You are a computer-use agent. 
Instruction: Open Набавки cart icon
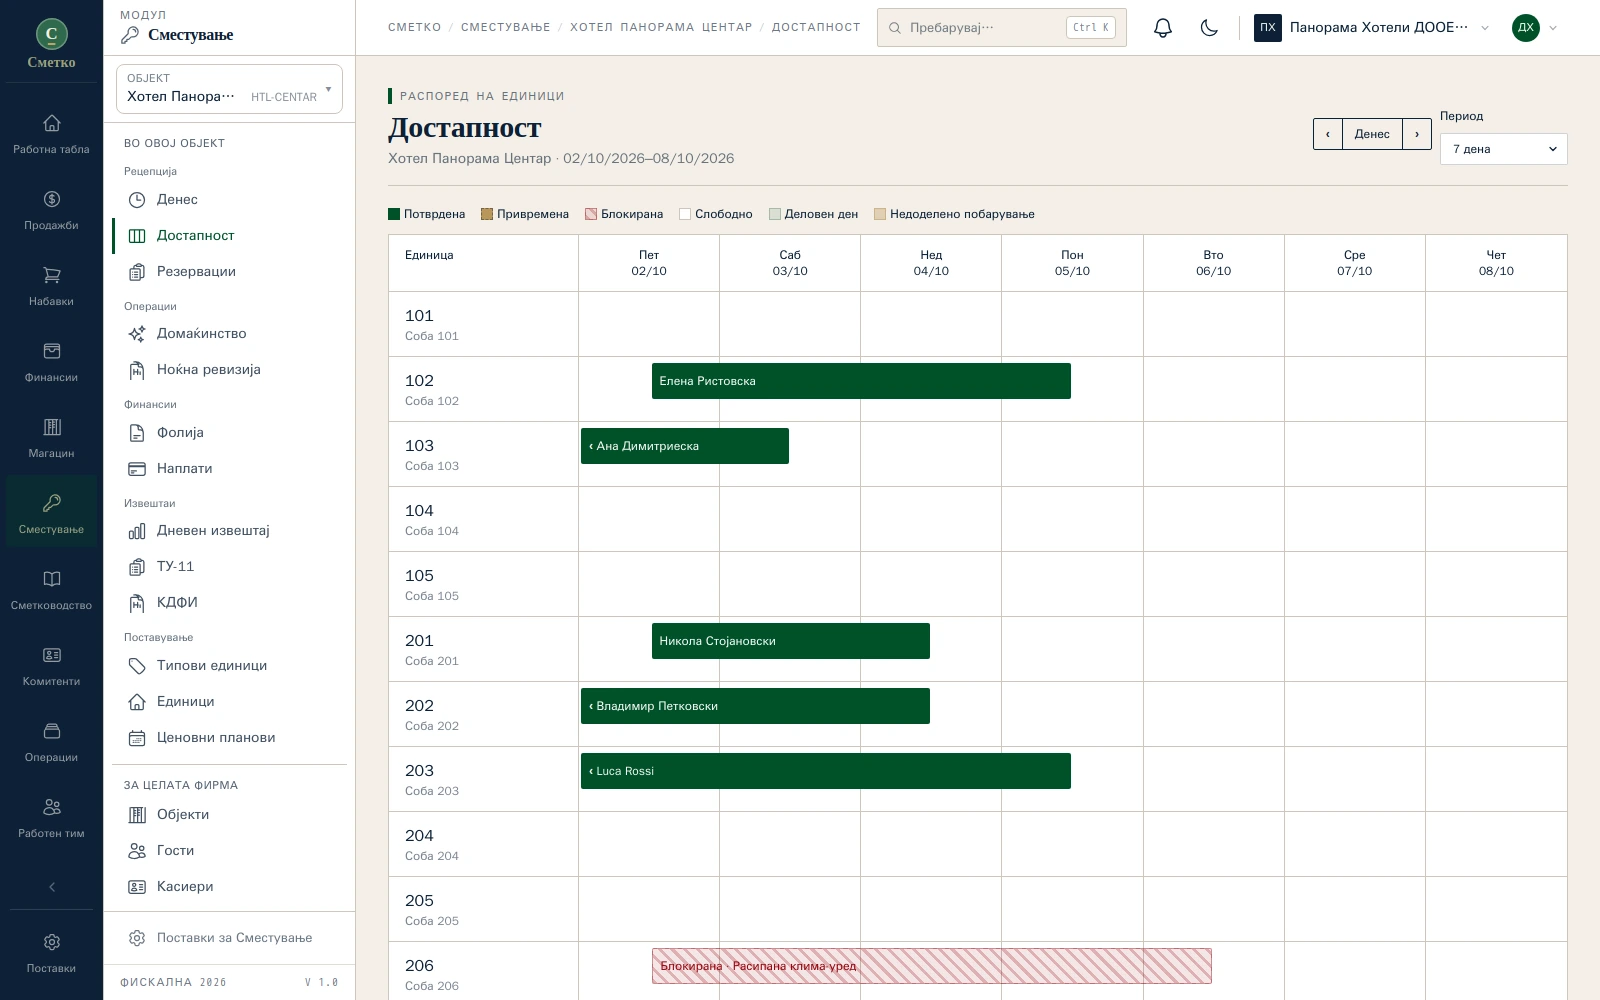click(x=51, y=287)
